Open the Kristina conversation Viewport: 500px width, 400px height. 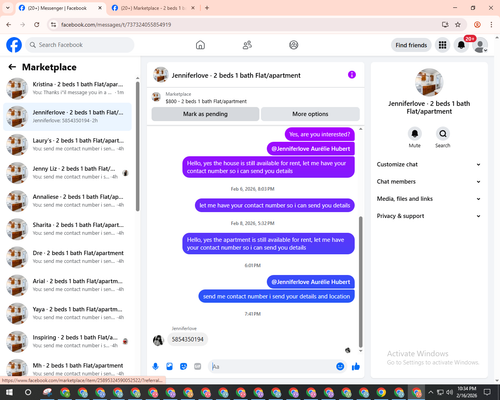click(67, 88)
